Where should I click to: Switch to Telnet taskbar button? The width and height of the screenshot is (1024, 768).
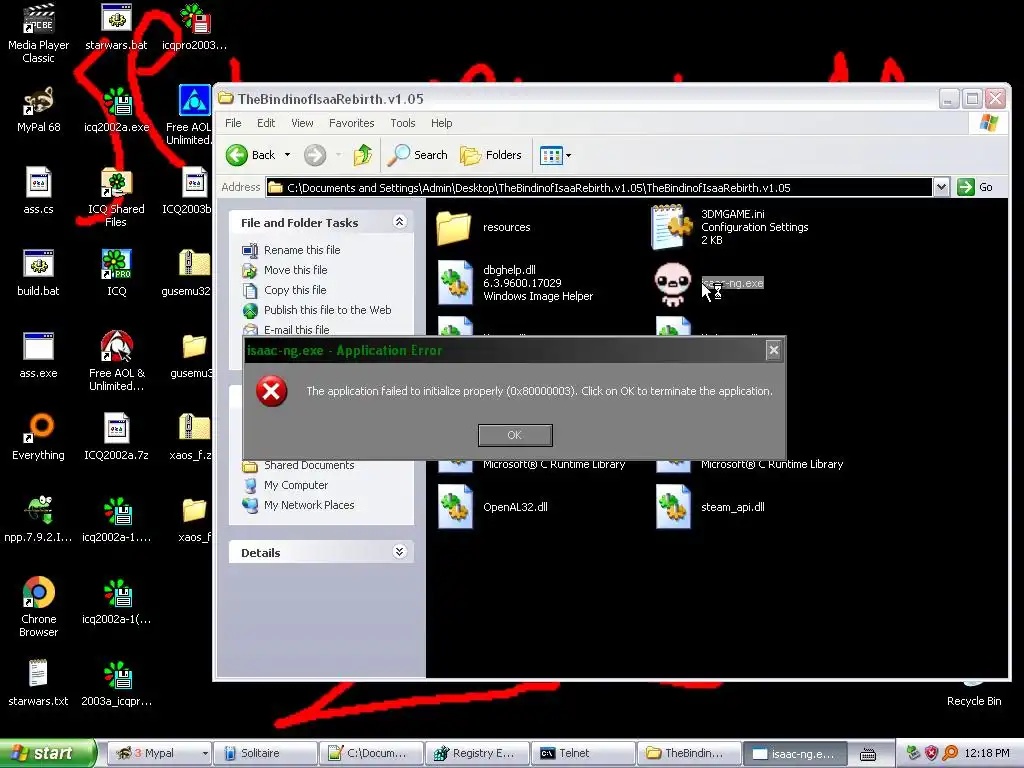click(x=583, y=754)
